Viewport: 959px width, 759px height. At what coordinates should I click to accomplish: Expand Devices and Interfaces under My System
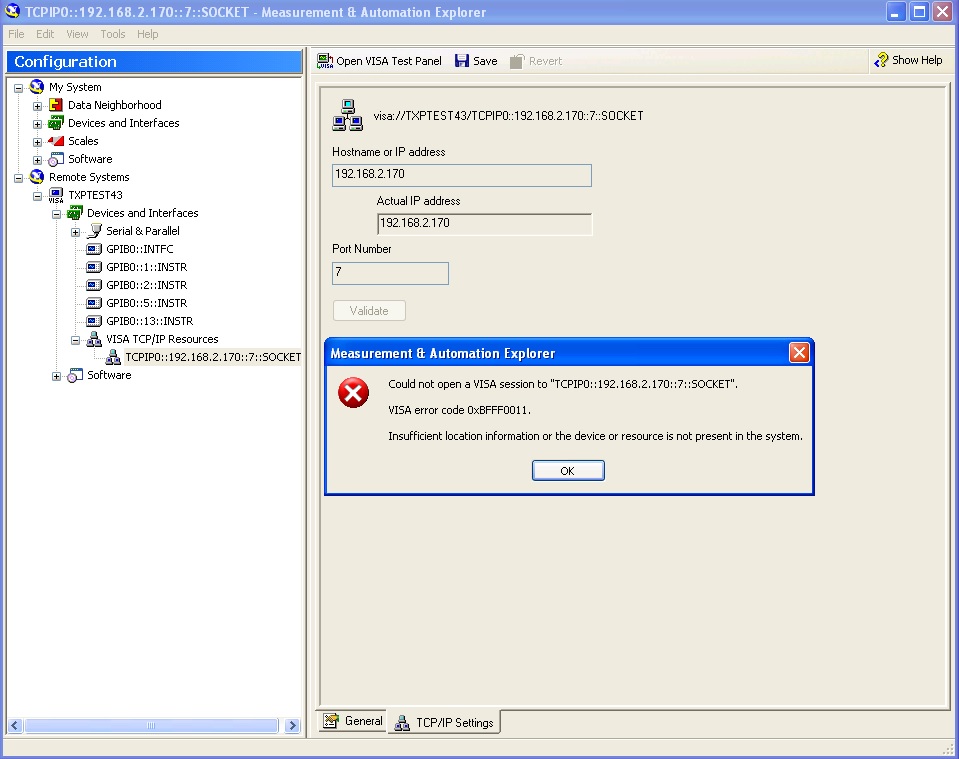(37, 124)
